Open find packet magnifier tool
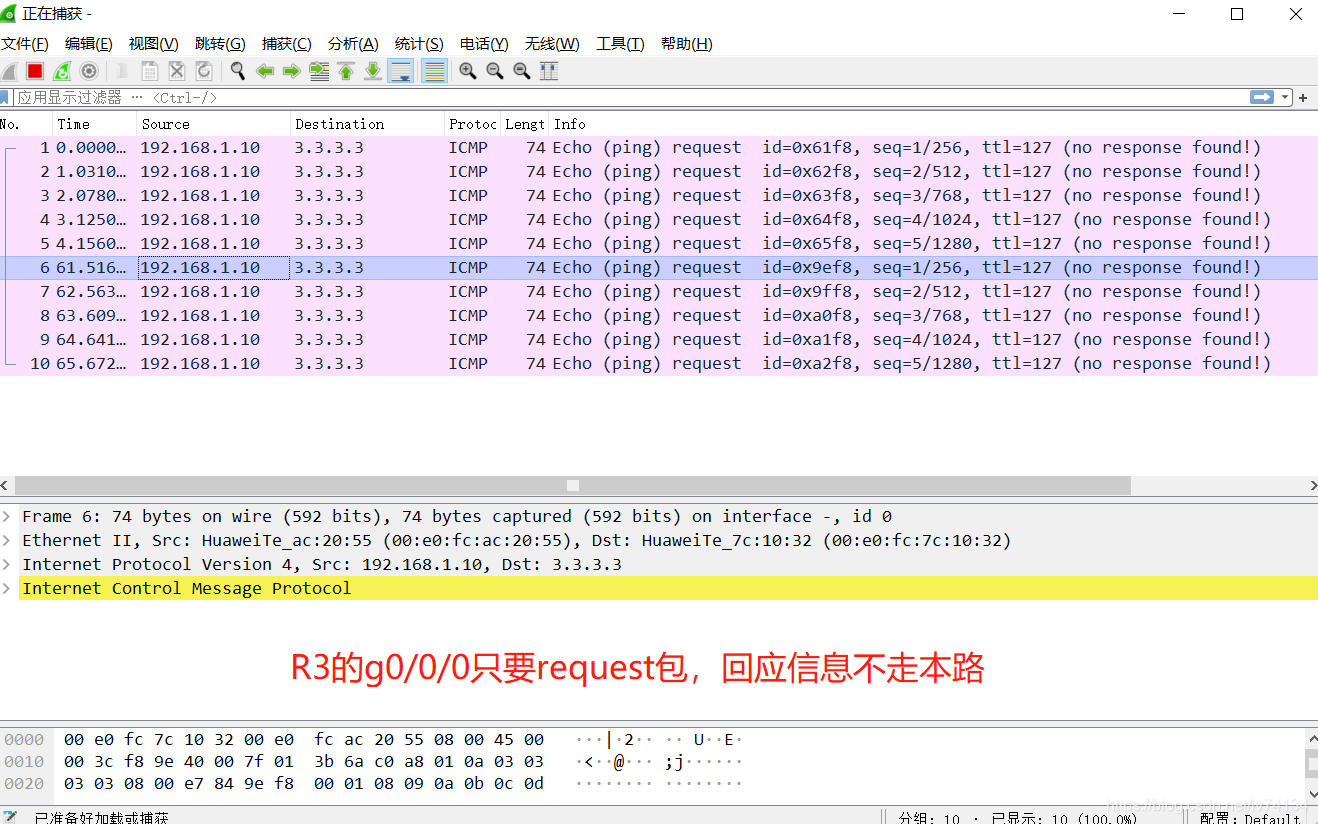 [238, 71]
